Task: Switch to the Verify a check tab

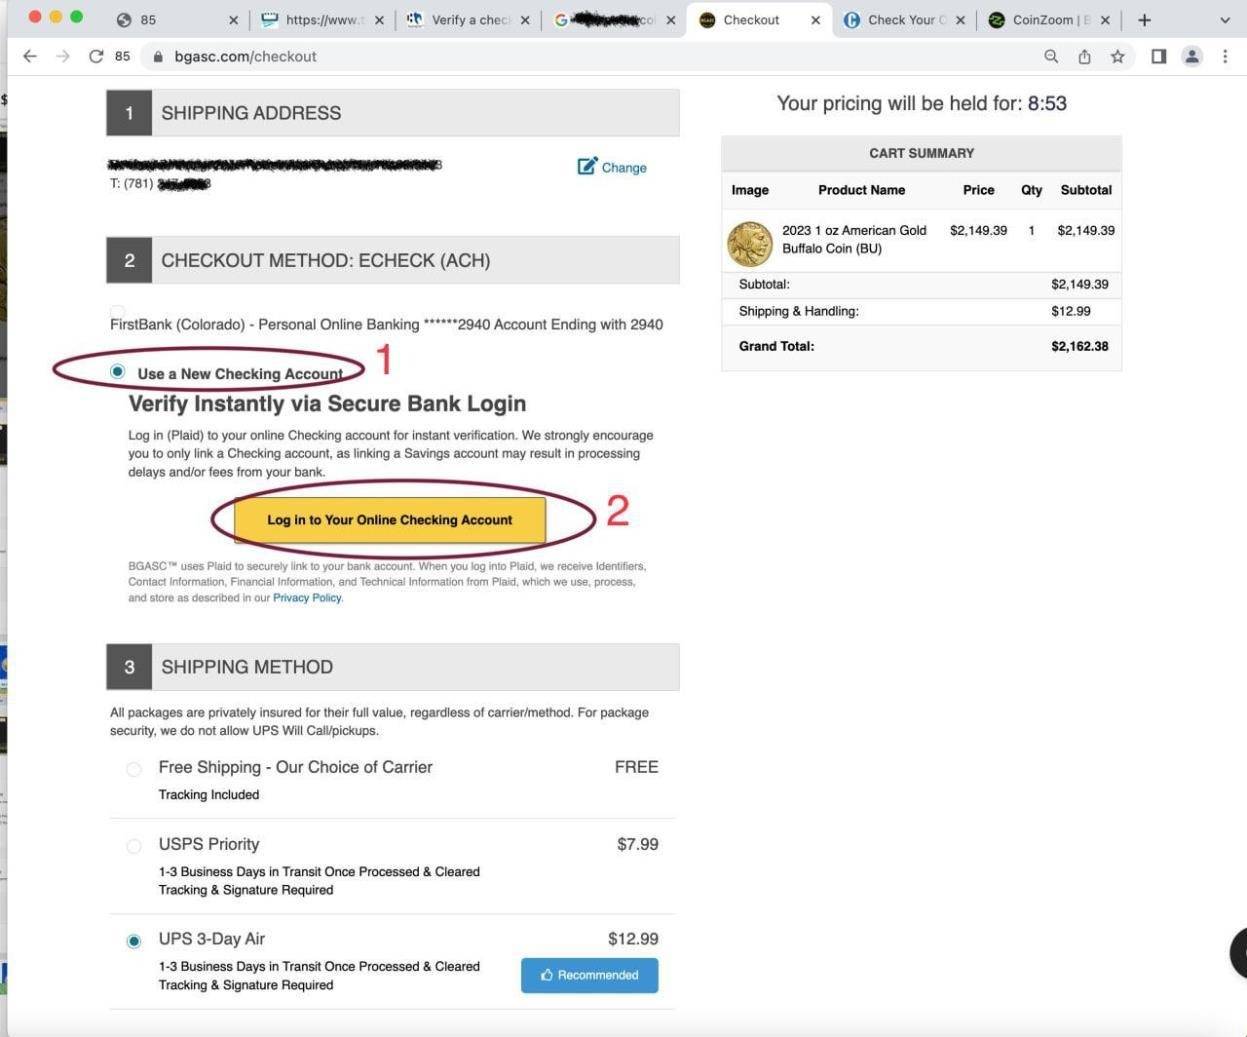Action: [467, 20]
